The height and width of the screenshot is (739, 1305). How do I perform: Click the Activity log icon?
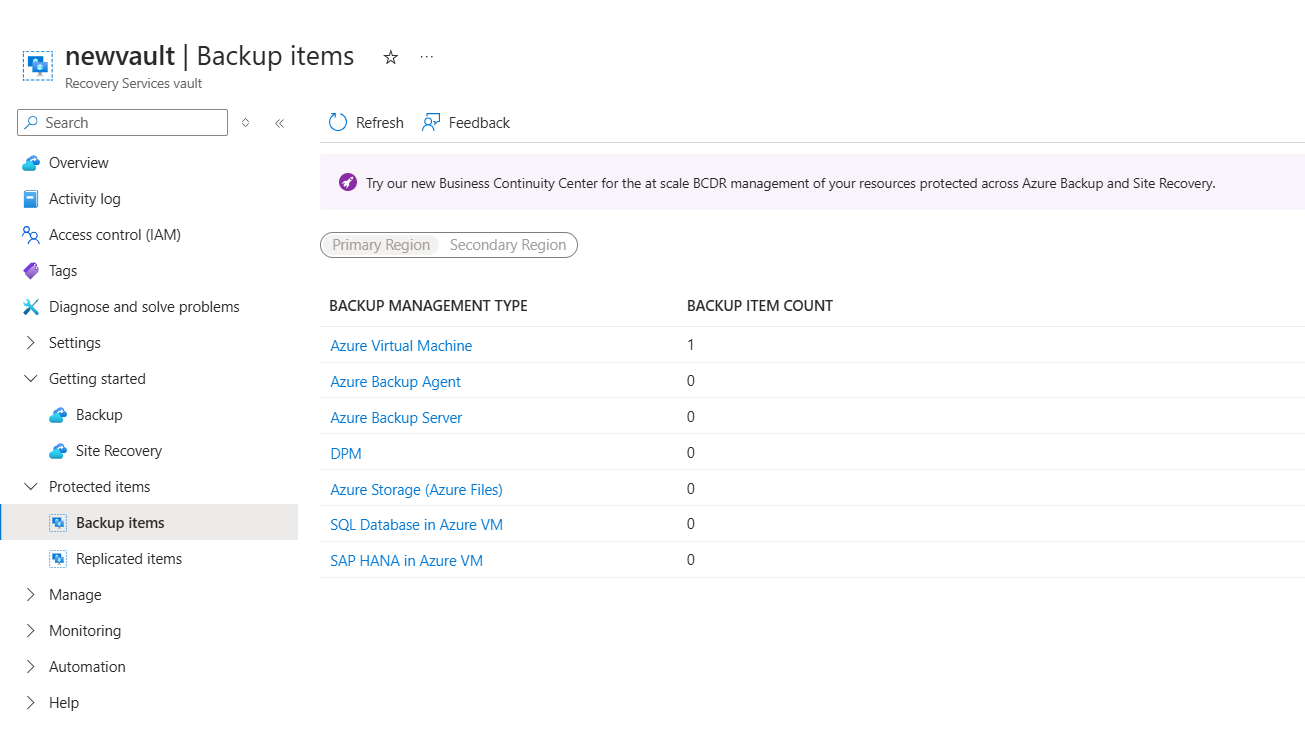(x=31, y=199)
